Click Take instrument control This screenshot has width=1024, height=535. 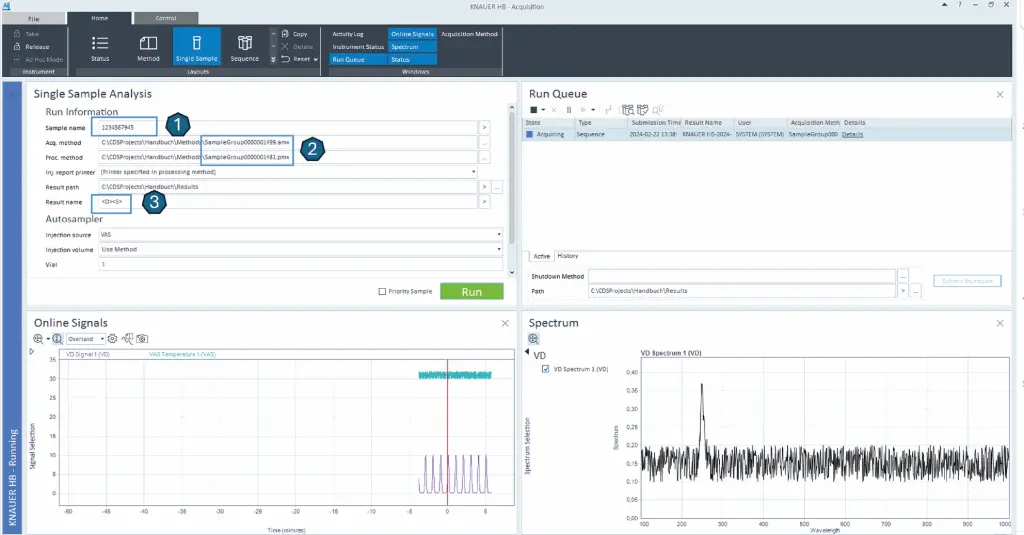27,34
